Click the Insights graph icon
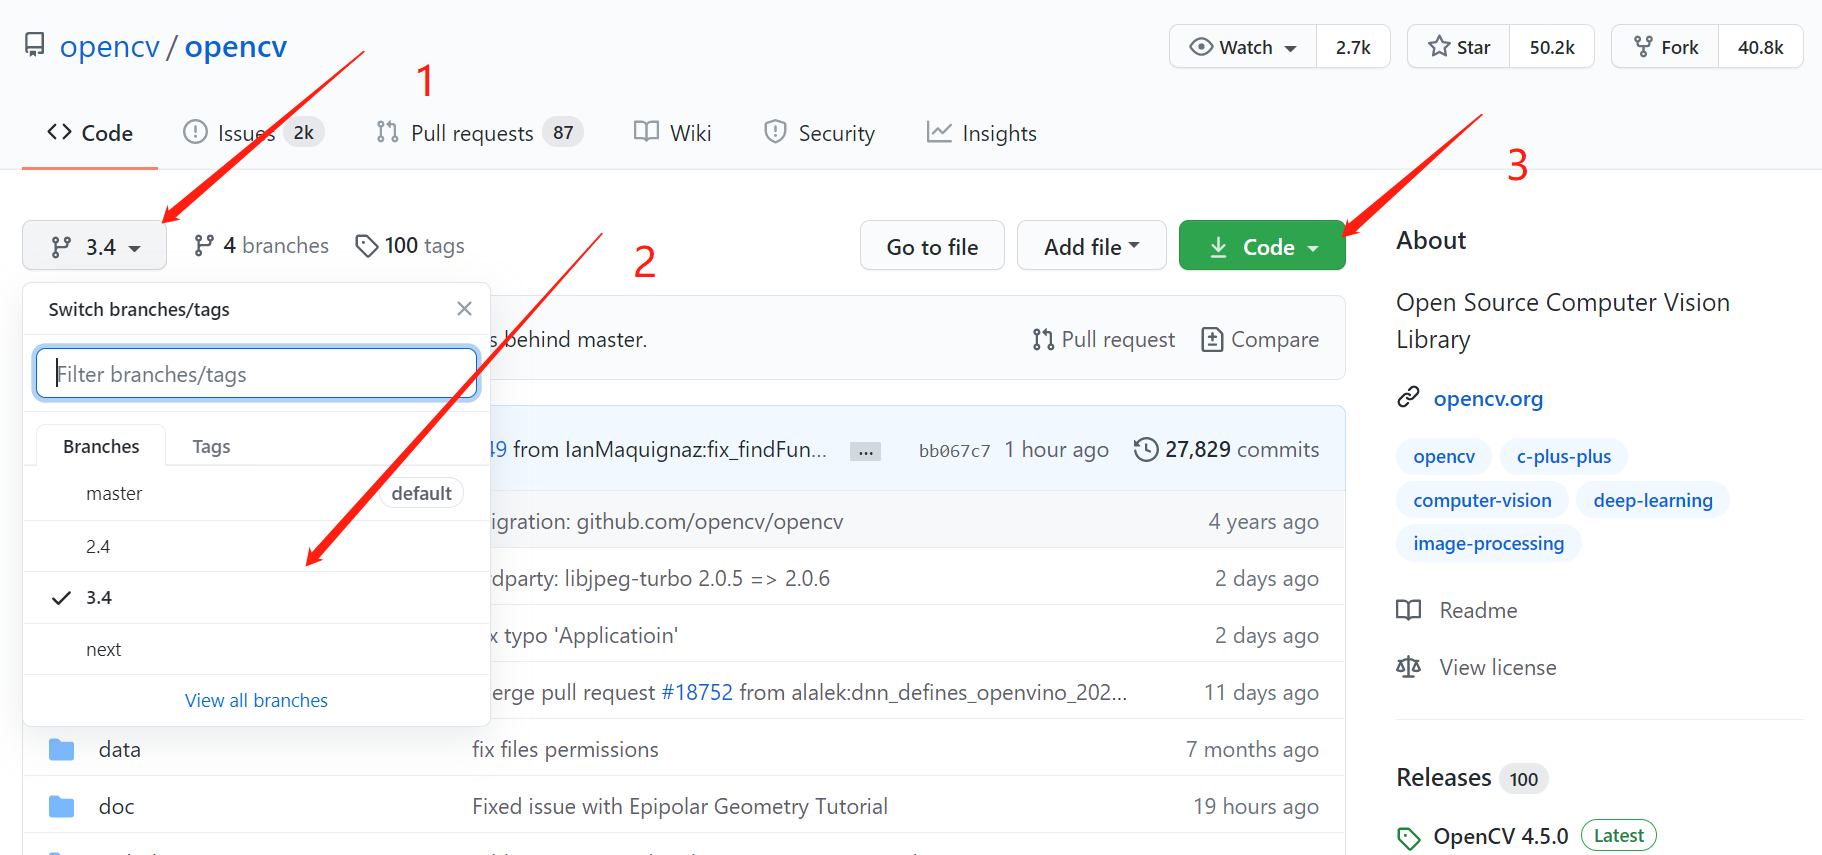The height and width of the screenshot is (855, 1822). point(939,132)
